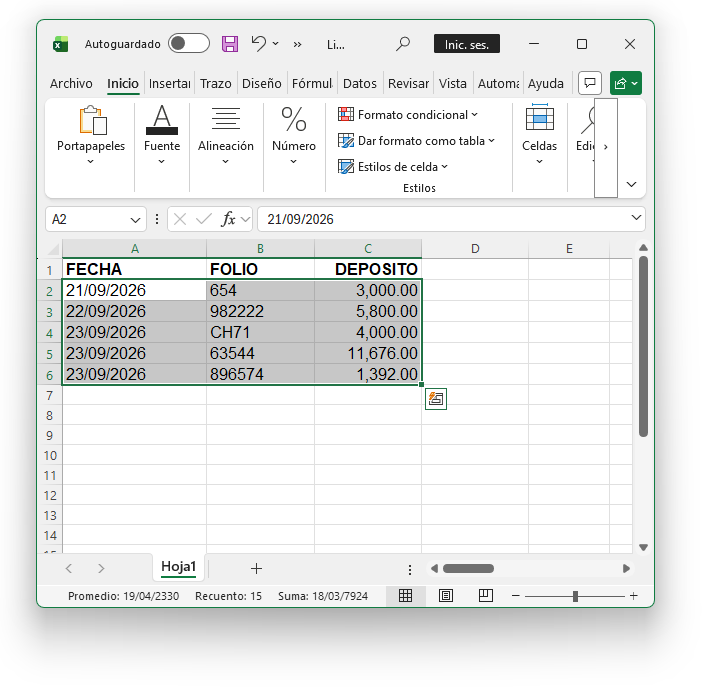Expand the formula bar with chevron
The image size is (707, 695).
(636, 217)
